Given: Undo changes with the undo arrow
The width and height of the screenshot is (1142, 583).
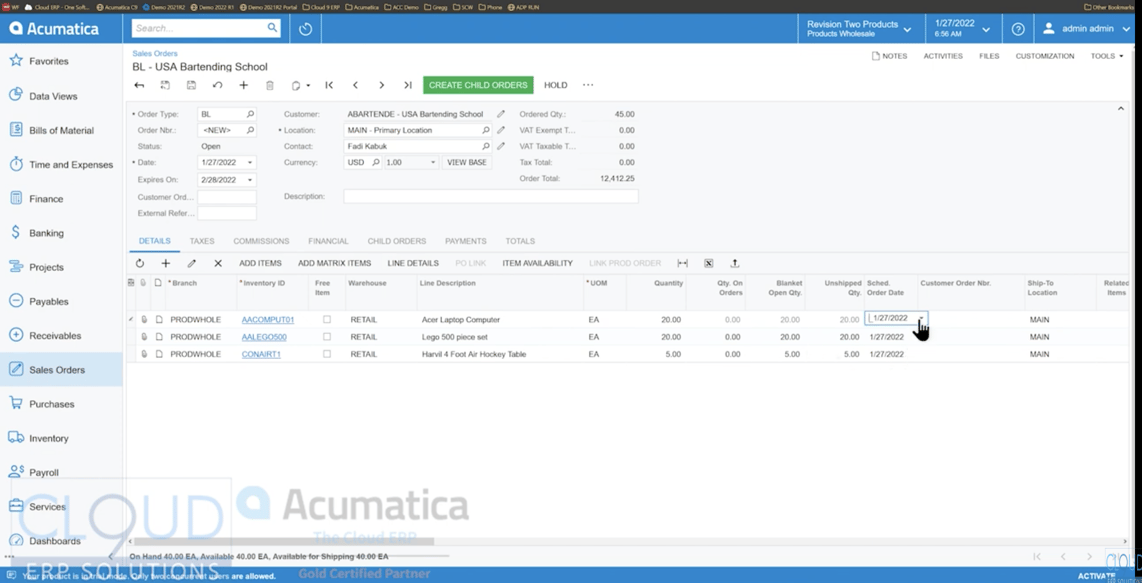Looking at the screenshot, I should pyautogui.click(x=217, y=85).
